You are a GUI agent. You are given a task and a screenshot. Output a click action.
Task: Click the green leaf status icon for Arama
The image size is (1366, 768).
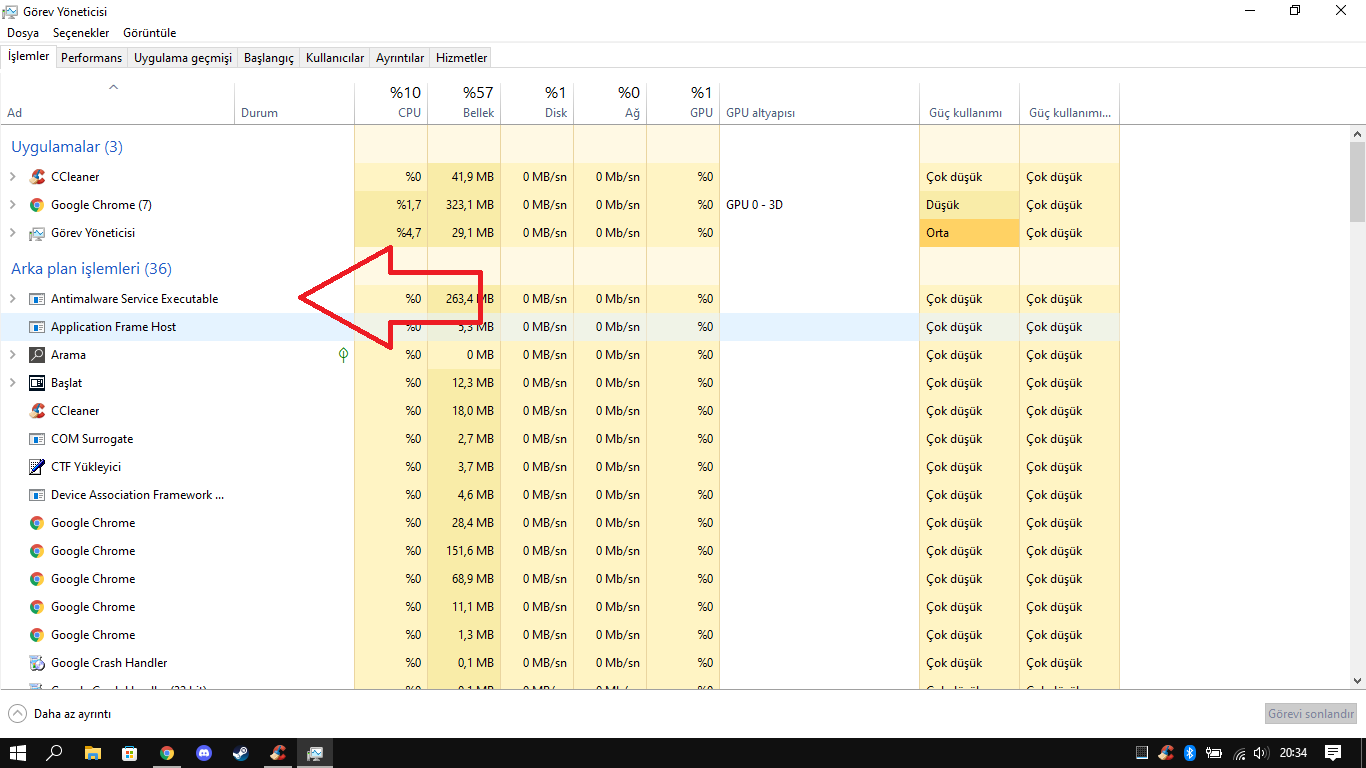point(343,354)
